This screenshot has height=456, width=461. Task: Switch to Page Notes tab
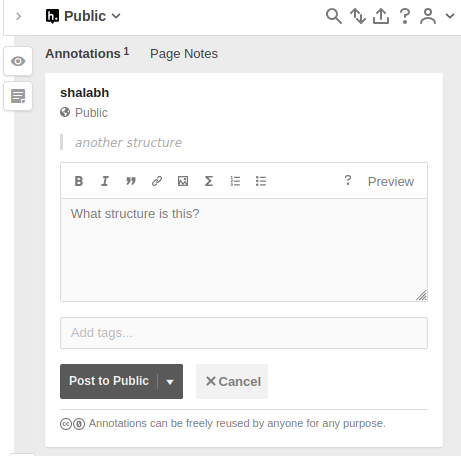pyautogui.click(x=184, y=54)
